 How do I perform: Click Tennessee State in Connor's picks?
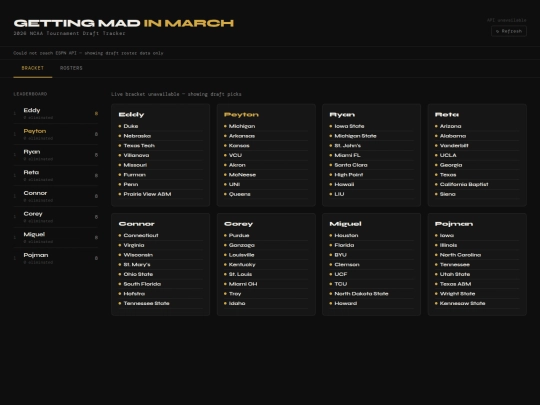coord(146,303)
